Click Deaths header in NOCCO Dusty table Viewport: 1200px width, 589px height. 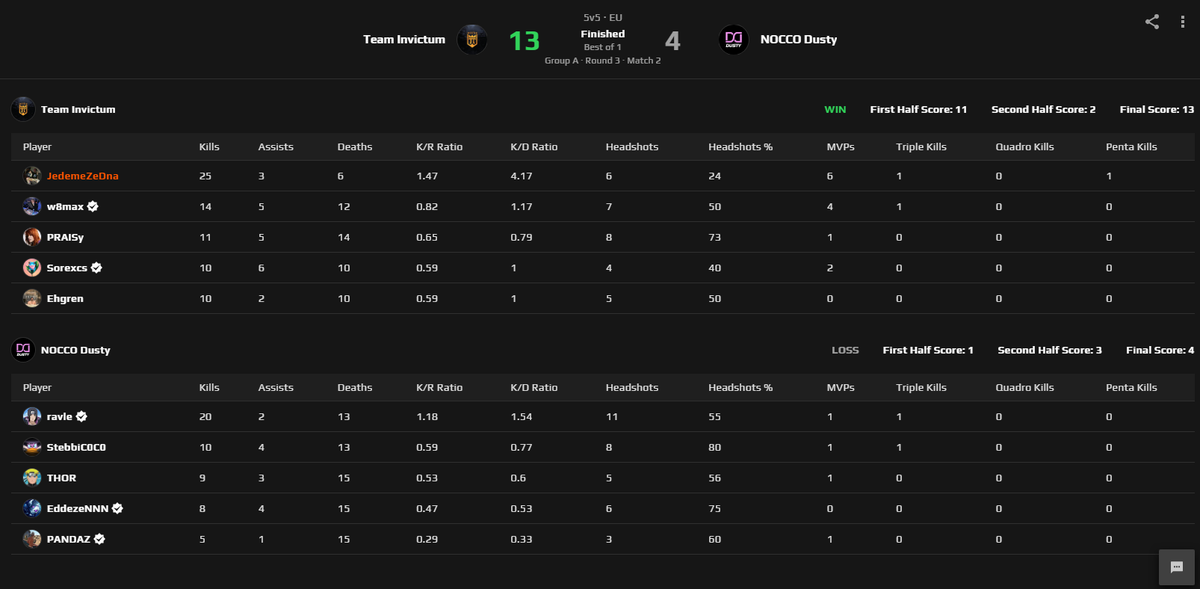(355, 387)
